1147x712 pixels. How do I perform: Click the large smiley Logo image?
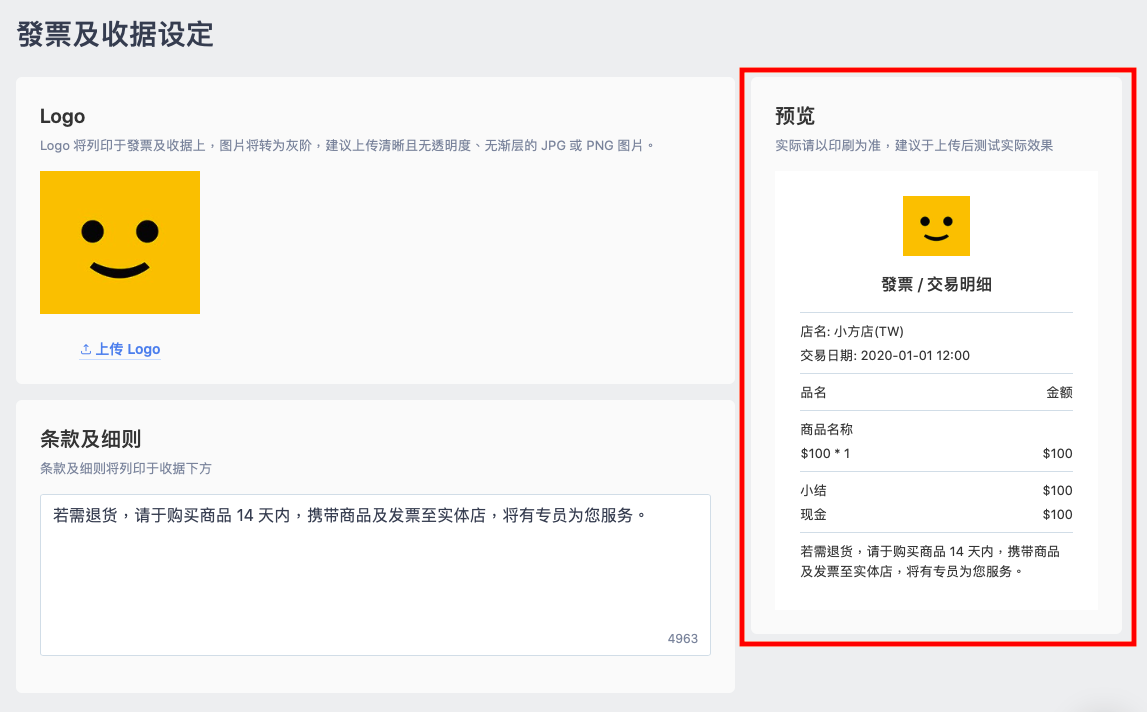pyautogui.click(x=120, y=242)
